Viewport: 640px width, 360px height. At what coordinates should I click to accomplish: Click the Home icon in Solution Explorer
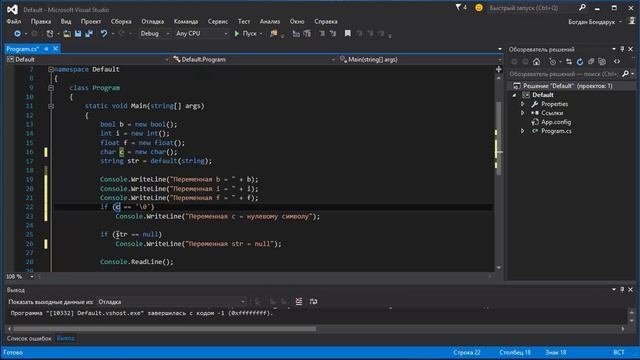(536, 62)
